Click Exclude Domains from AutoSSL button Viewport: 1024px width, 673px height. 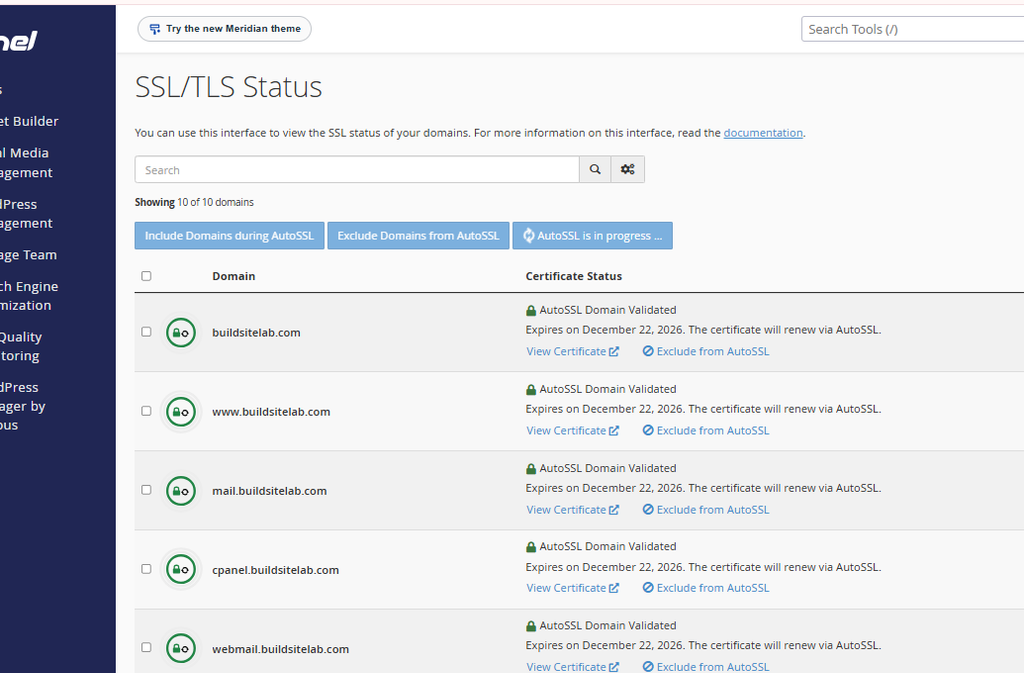point(418,236)
